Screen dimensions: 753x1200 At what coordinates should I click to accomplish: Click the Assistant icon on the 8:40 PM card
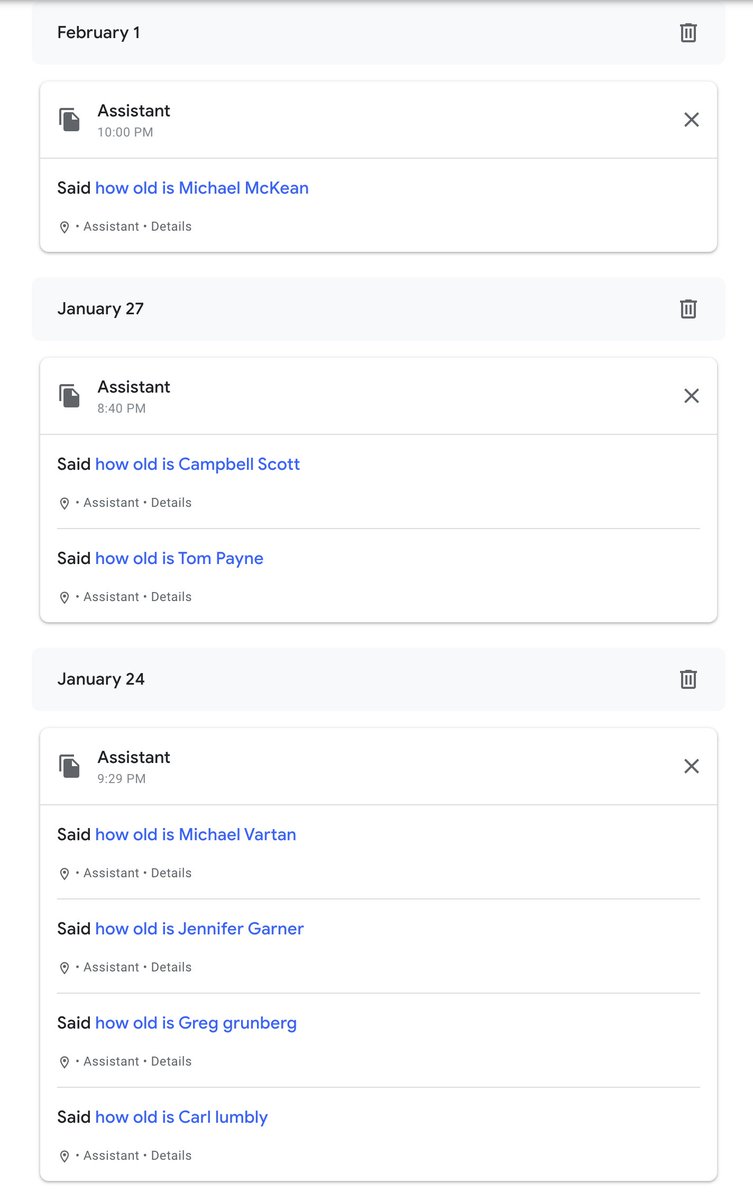click(x=69, y=396)
